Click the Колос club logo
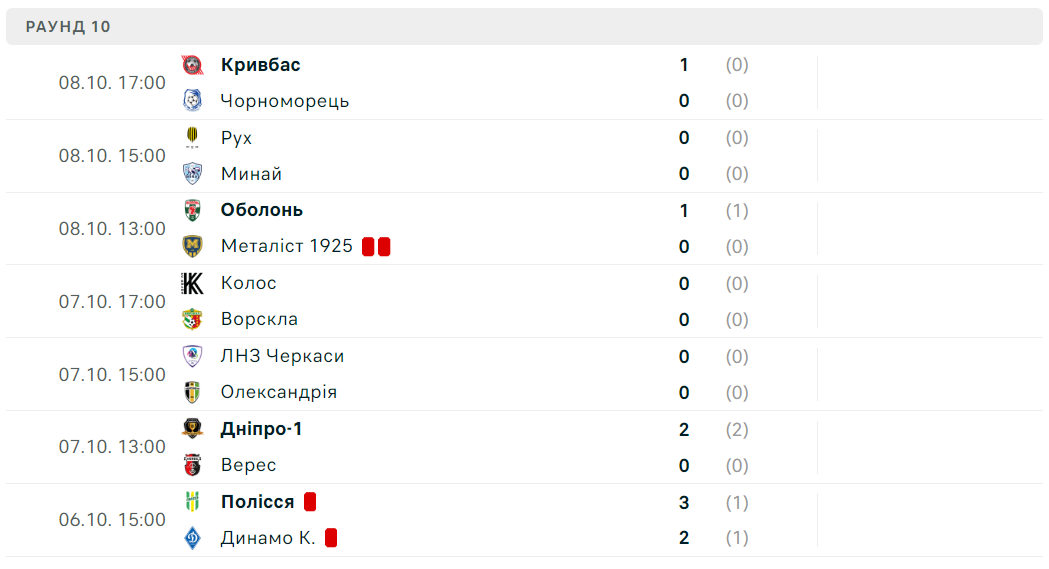 coord(192,283)
